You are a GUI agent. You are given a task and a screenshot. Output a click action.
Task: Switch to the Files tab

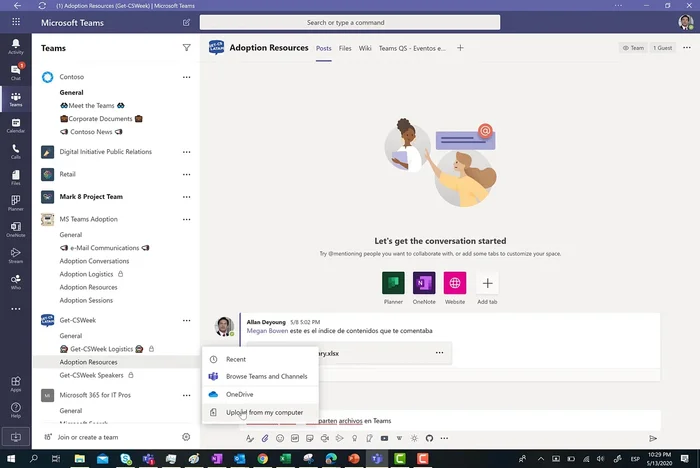tap(345, 47)
